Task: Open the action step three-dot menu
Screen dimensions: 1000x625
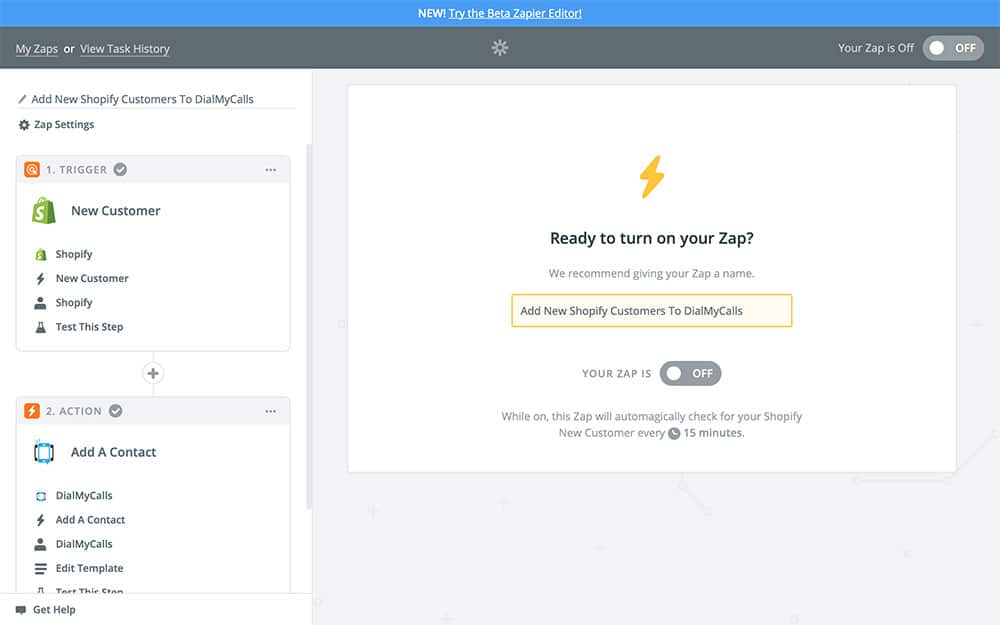Action: tap(270, 411)
